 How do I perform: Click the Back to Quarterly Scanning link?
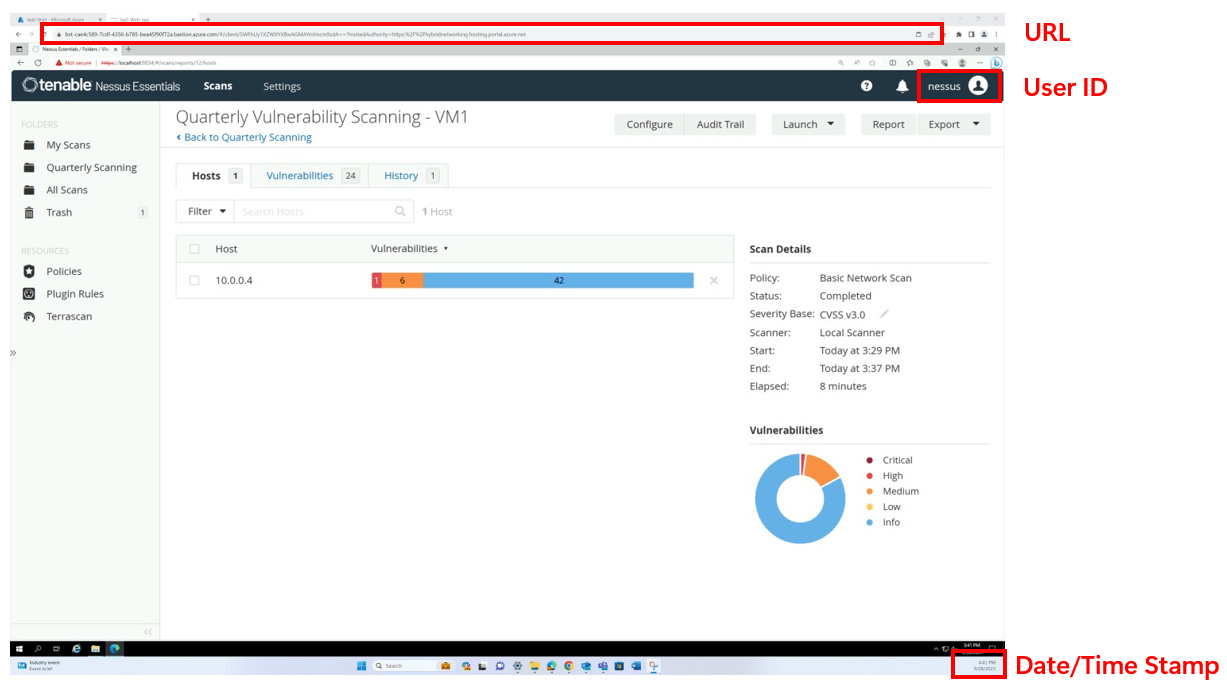(244, 136)
